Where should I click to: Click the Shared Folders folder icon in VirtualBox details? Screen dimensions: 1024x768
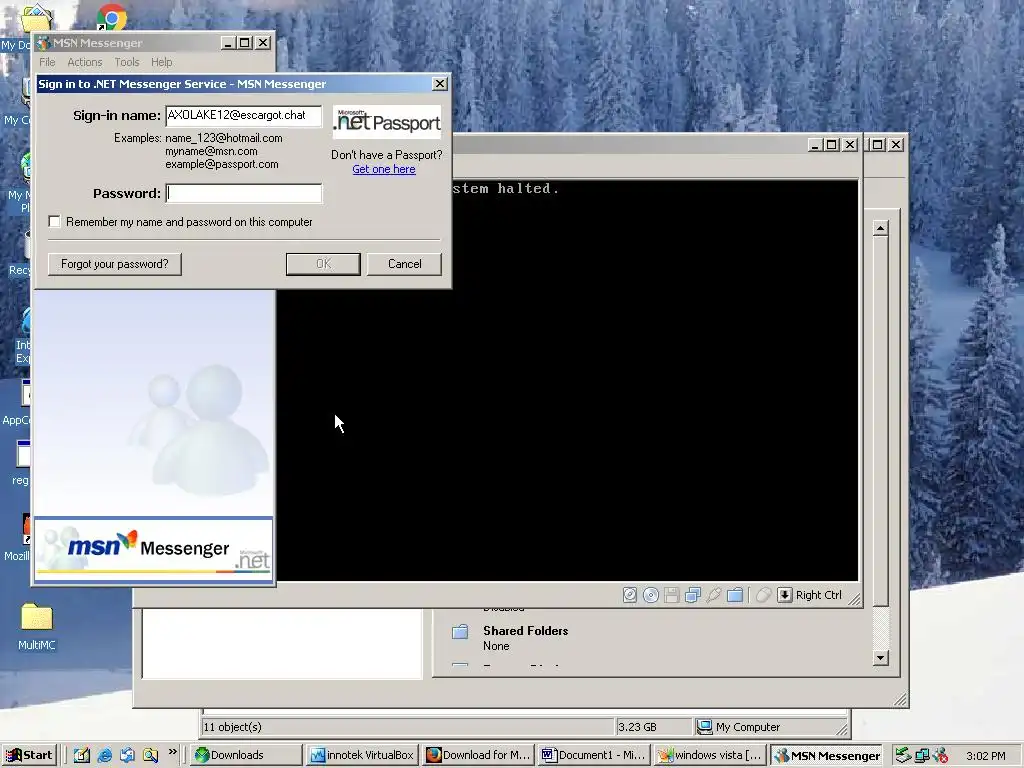[460, 632]
